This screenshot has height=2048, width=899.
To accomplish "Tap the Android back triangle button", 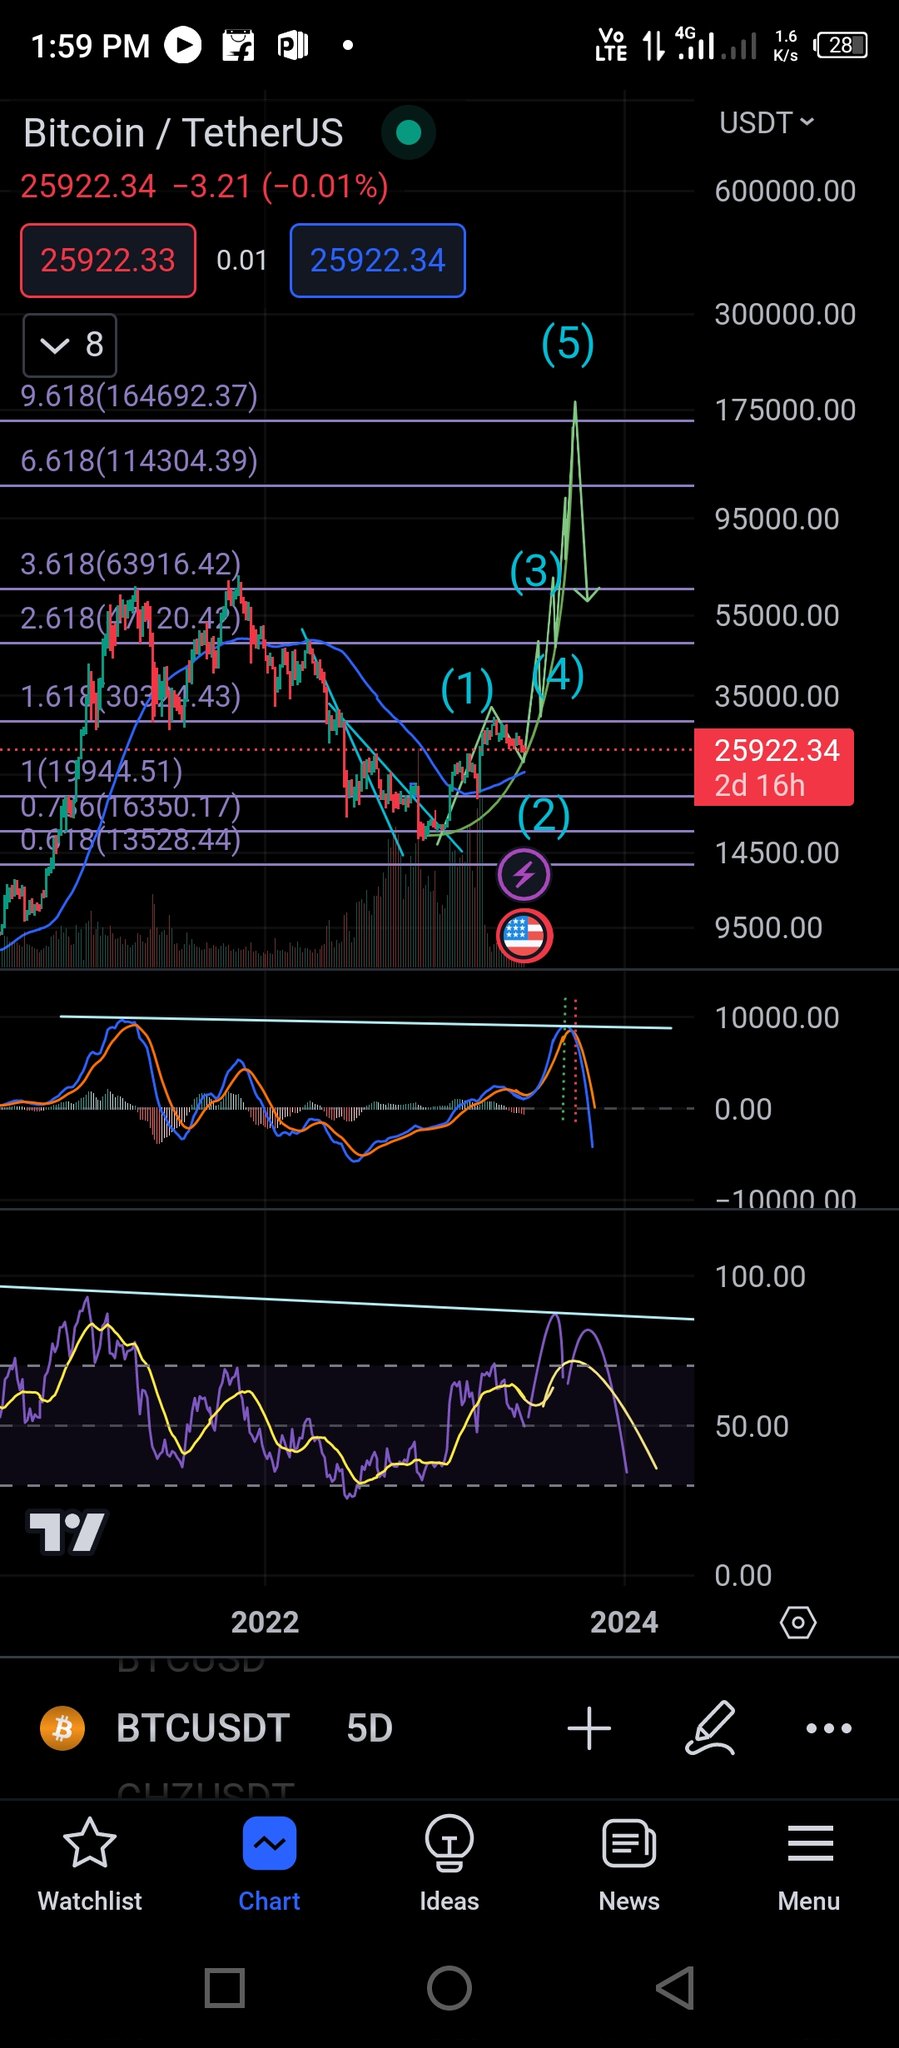I will (675, 1988).
